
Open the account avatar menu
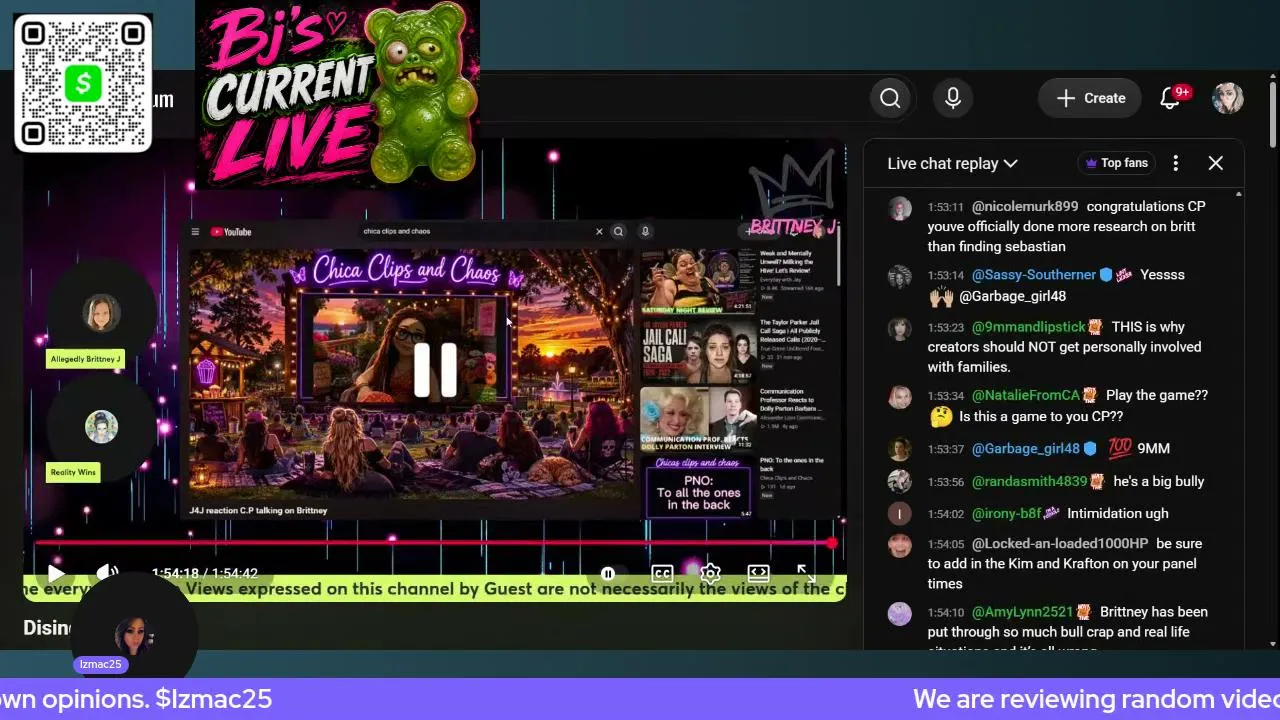(x=1228, y=98)
